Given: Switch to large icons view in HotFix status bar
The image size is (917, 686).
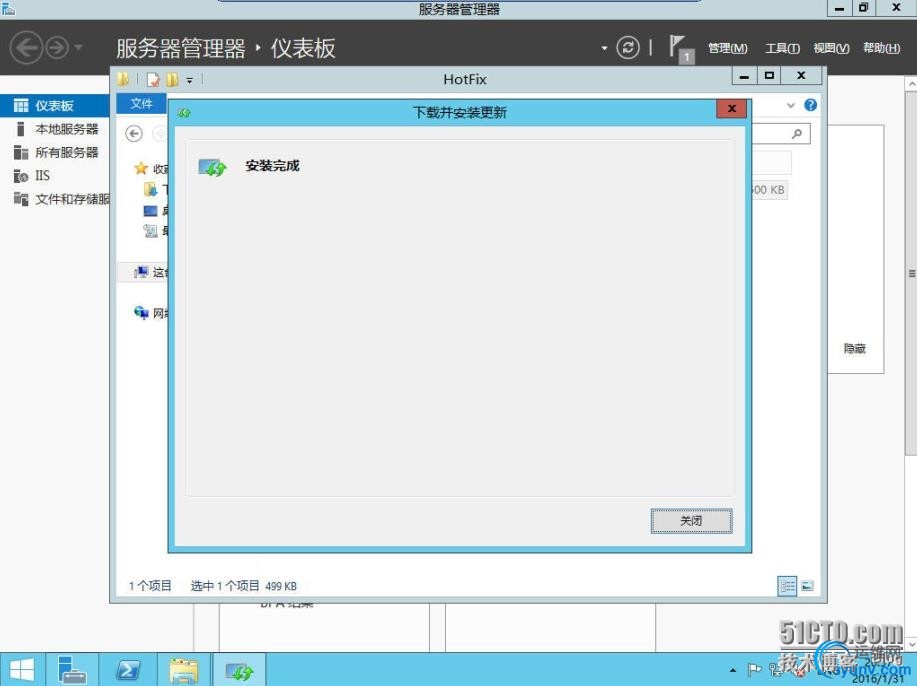Looking at the screenshot, I should click(x=808, y=585).
